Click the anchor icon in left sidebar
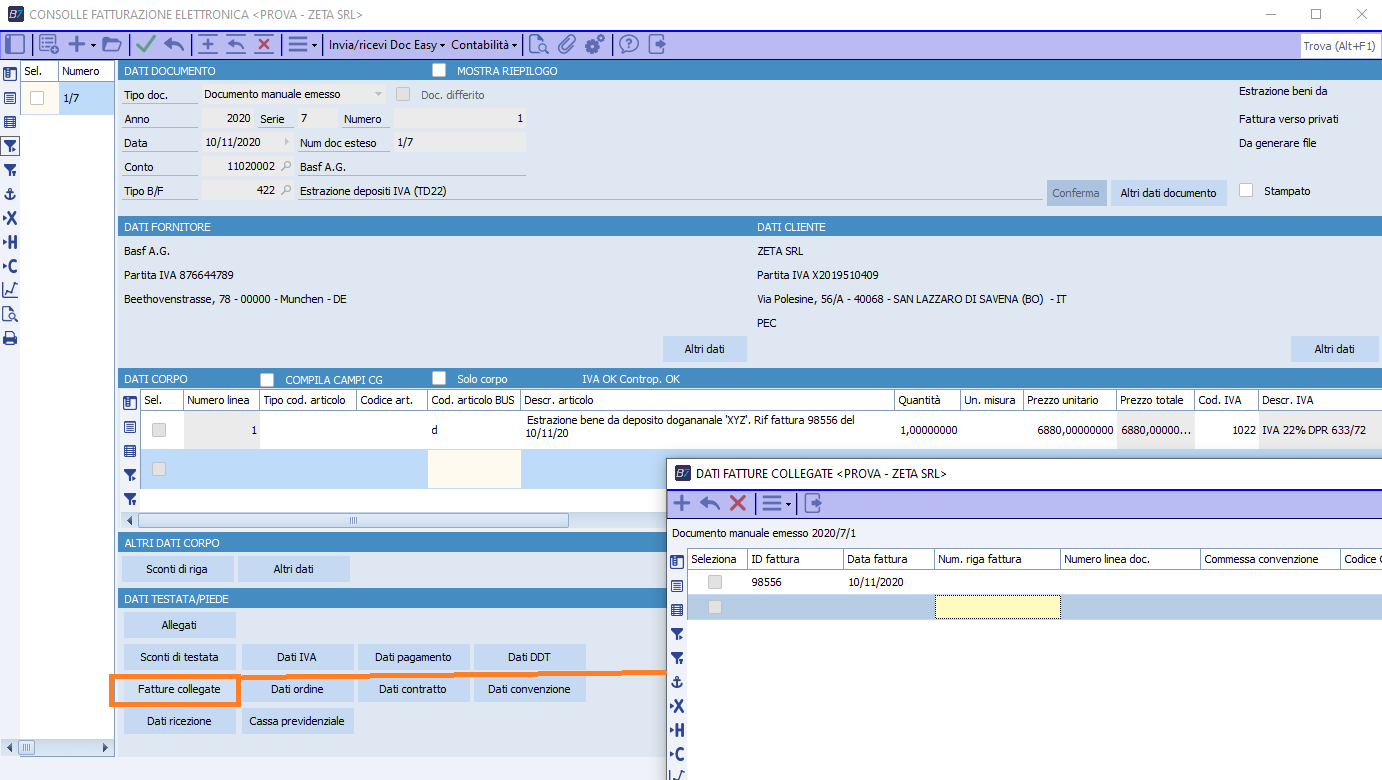Screen dimensions: 1382x780 tap(10, 194)
